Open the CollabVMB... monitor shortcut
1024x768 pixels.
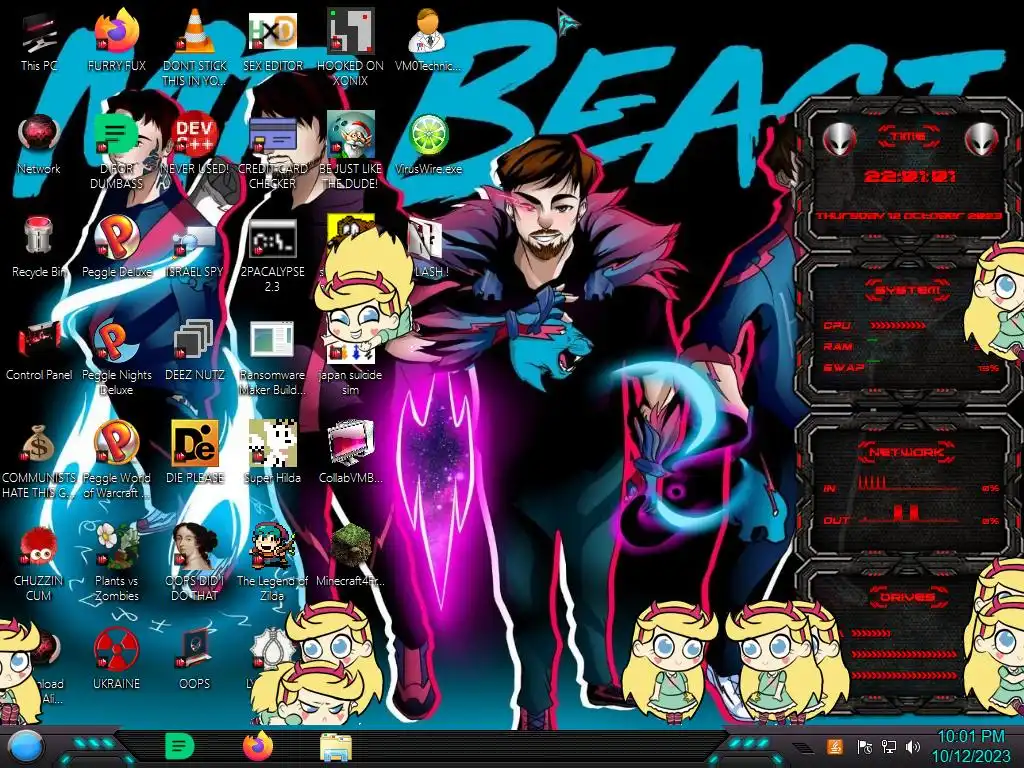[351, 452]
